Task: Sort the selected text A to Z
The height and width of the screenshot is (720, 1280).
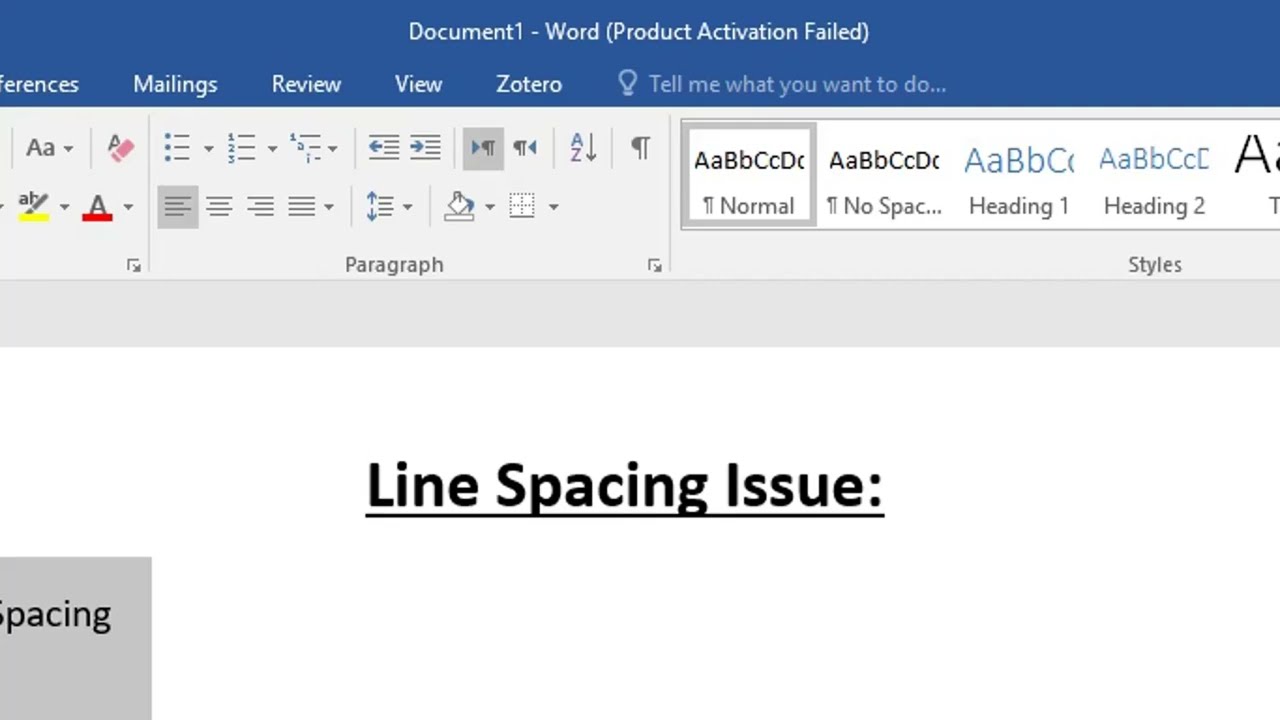Action: (583, 148)
